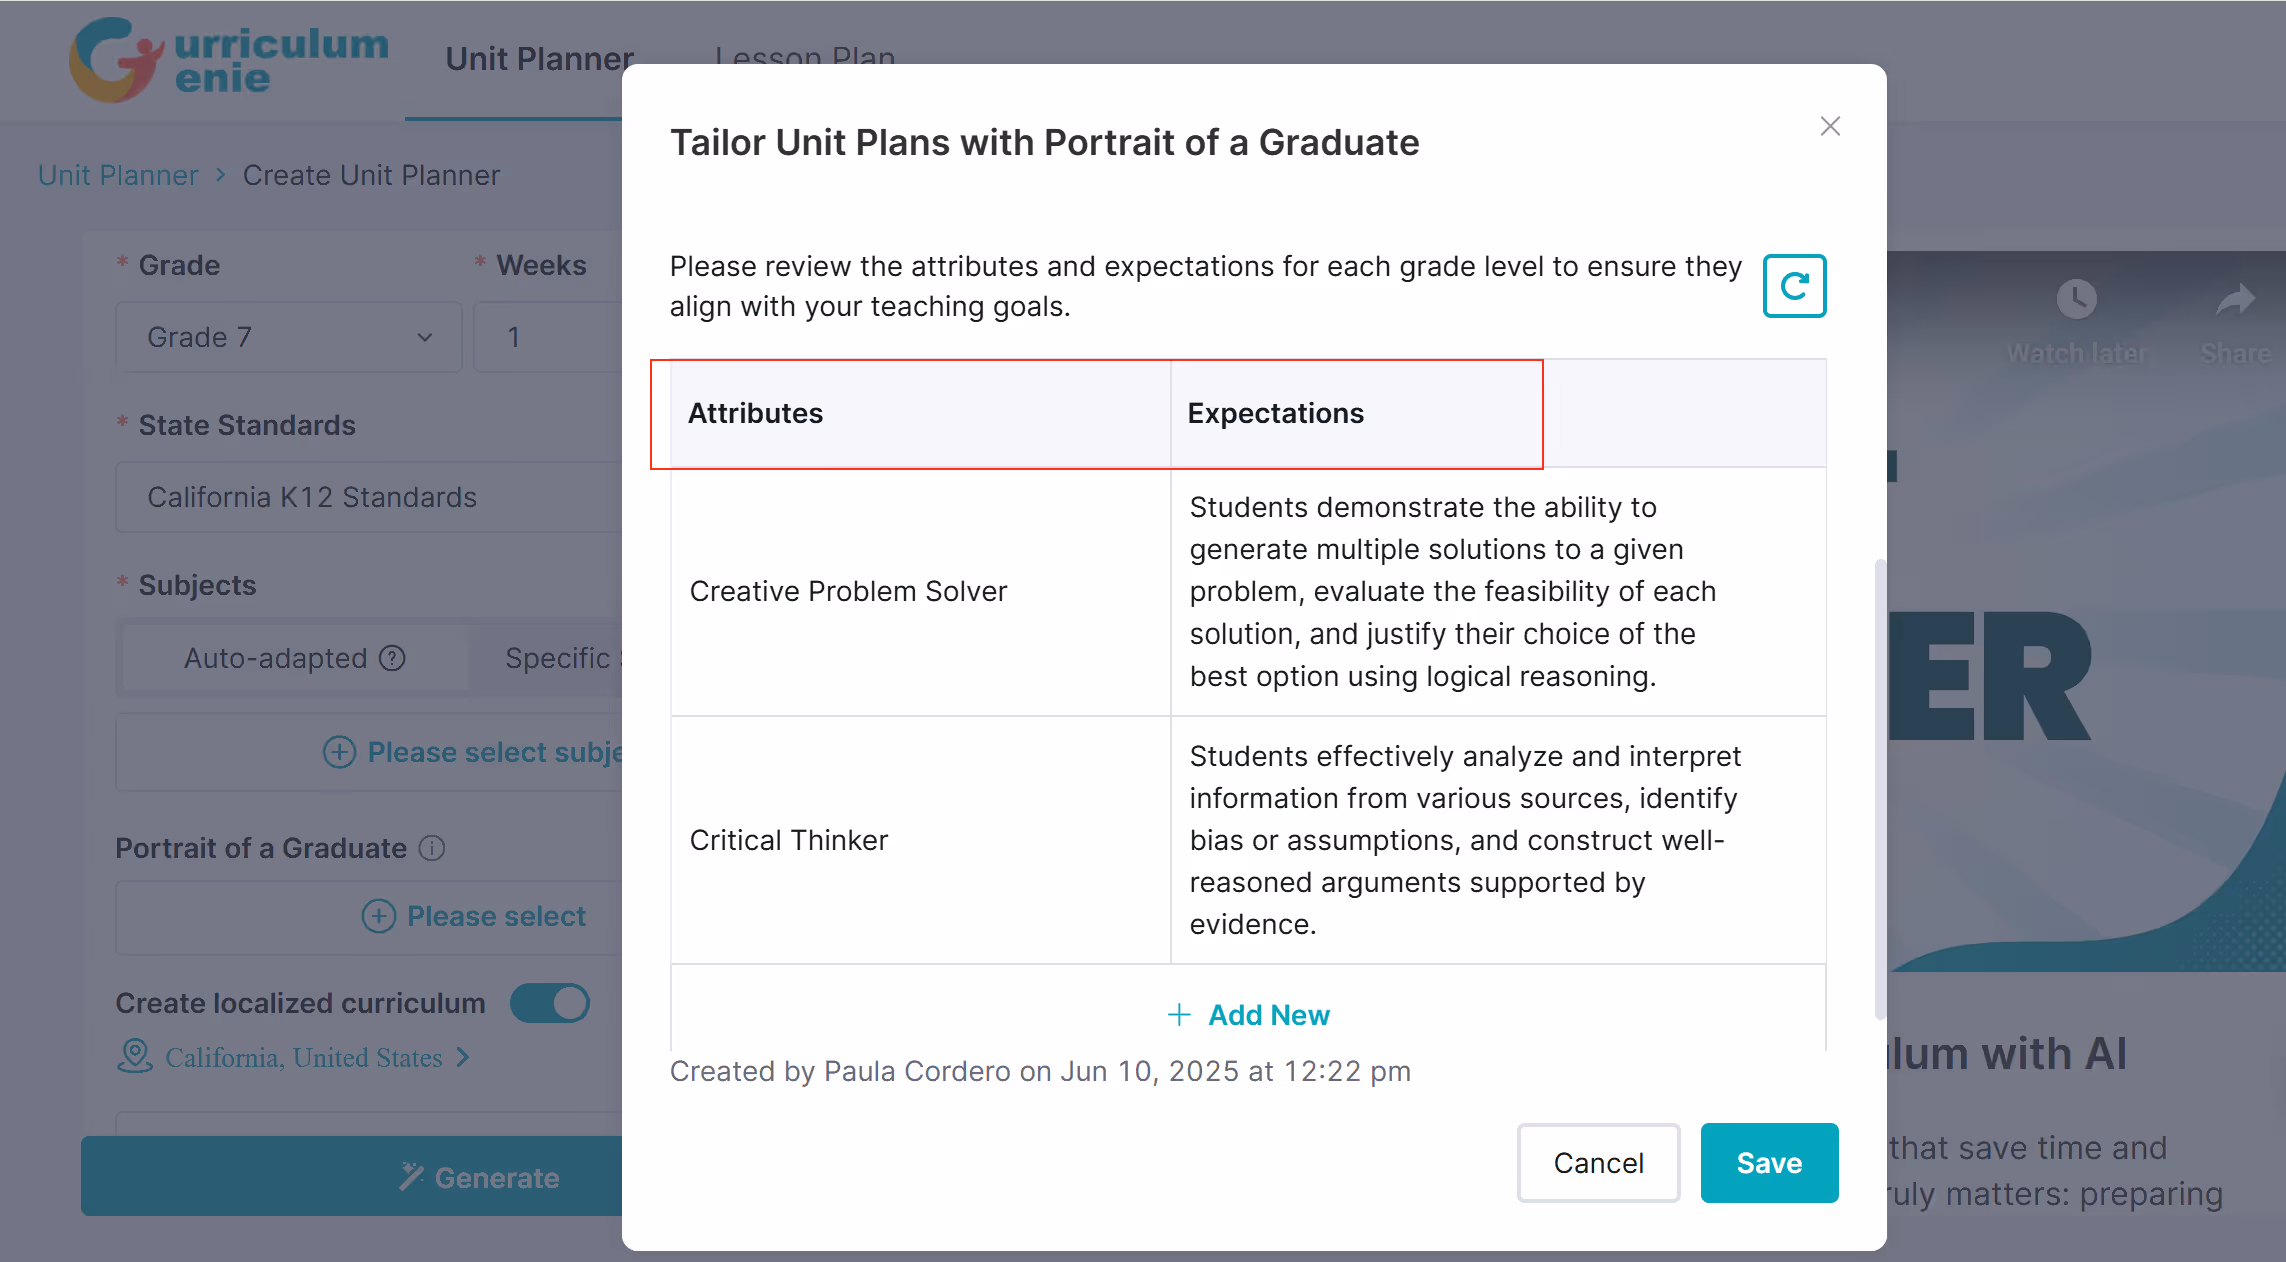Click the Portrait of a Graduate info icon
Image resolution: width=2286 pixels, height=1262 pixels.
click(432, 848)
